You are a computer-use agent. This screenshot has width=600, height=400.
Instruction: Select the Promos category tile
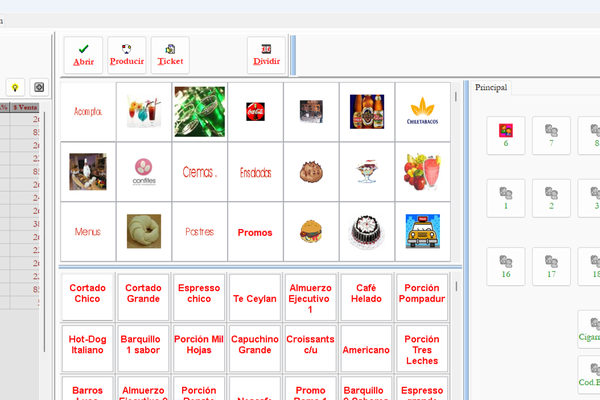pos(255,232)
